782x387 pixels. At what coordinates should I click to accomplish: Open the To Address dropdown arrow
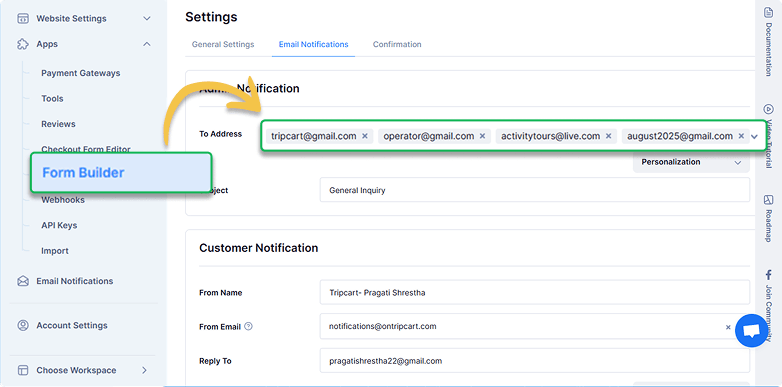pos(755,137)
